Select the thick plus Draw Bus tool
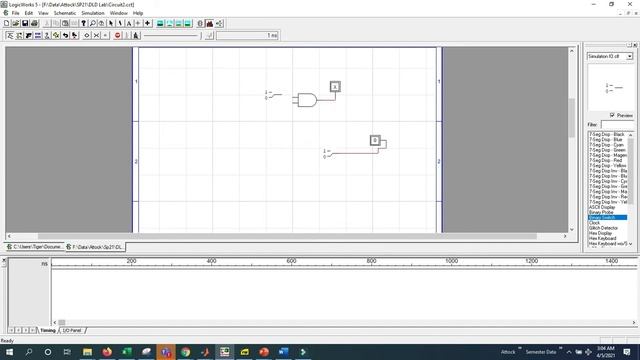The height and width of the screenshot is (360, 640). [147, 24]
